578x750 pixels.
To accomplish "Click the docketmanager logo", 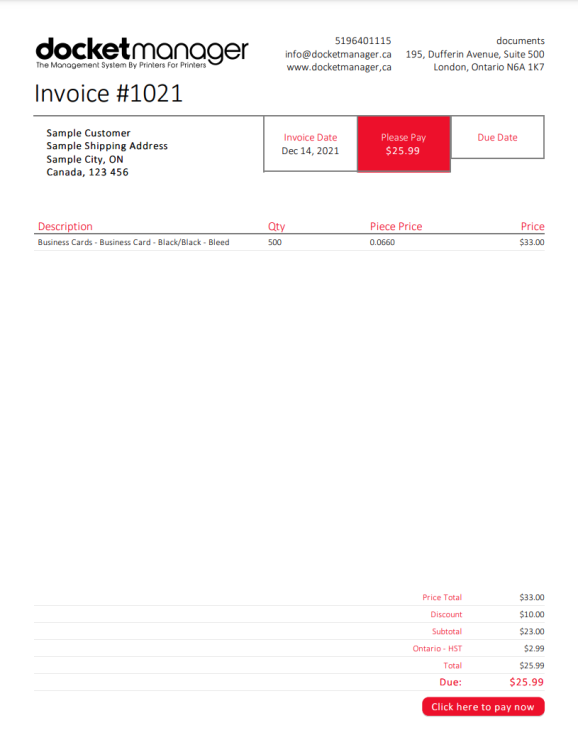I will tap(142, 53).
